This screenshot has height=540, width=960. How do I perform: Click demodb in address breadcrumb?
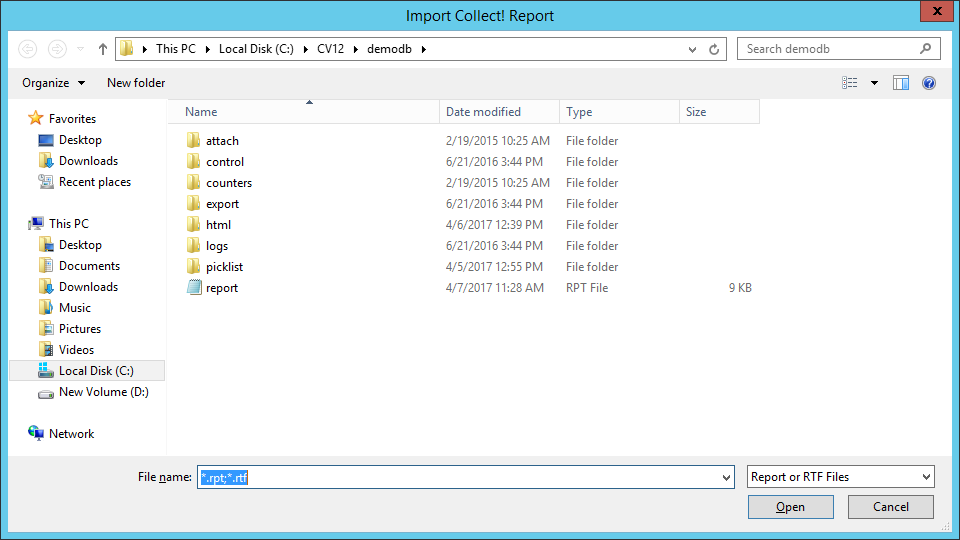click(389, 49)
